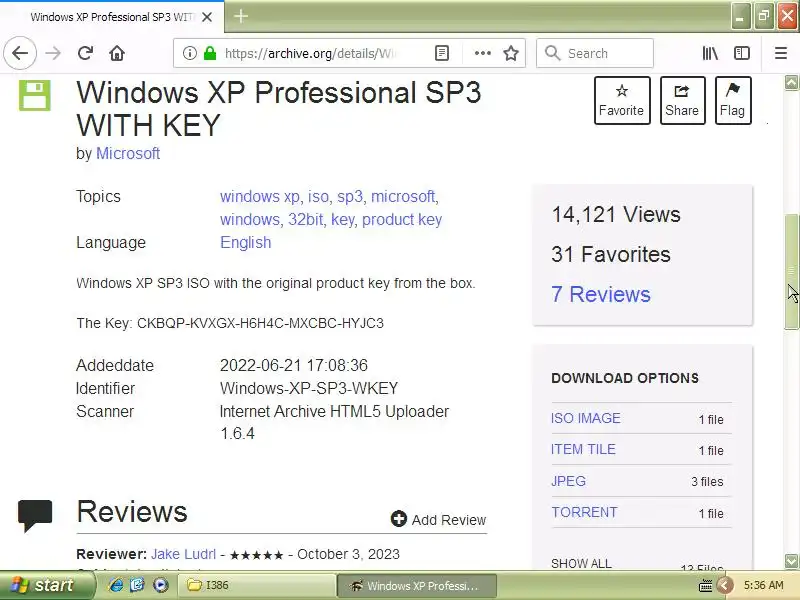
Task: Open the 'key' topic link
Action: pyautogui.click(x=342, y=220)
